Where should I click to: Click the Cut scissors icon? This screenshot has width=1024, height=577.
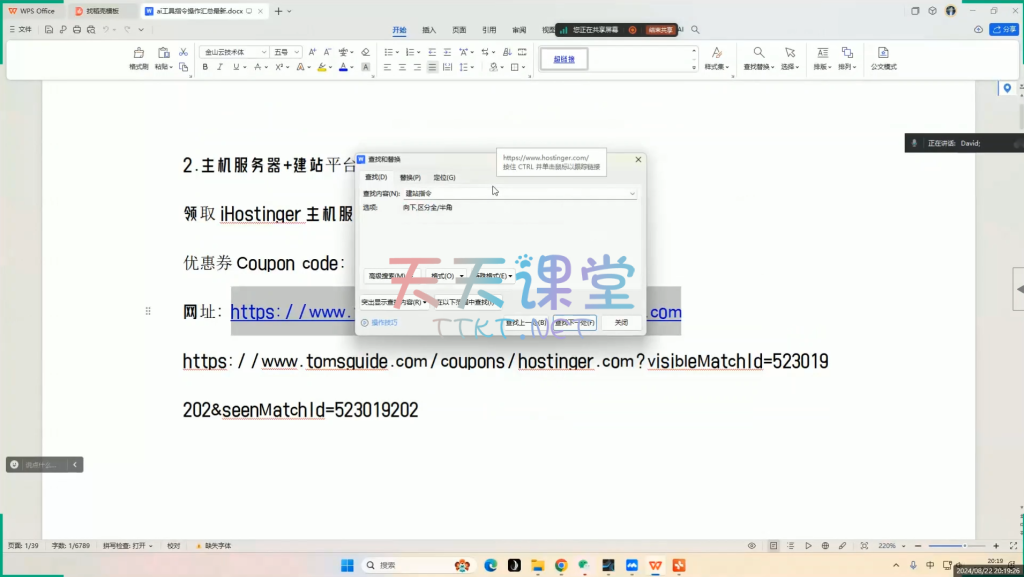183,51
